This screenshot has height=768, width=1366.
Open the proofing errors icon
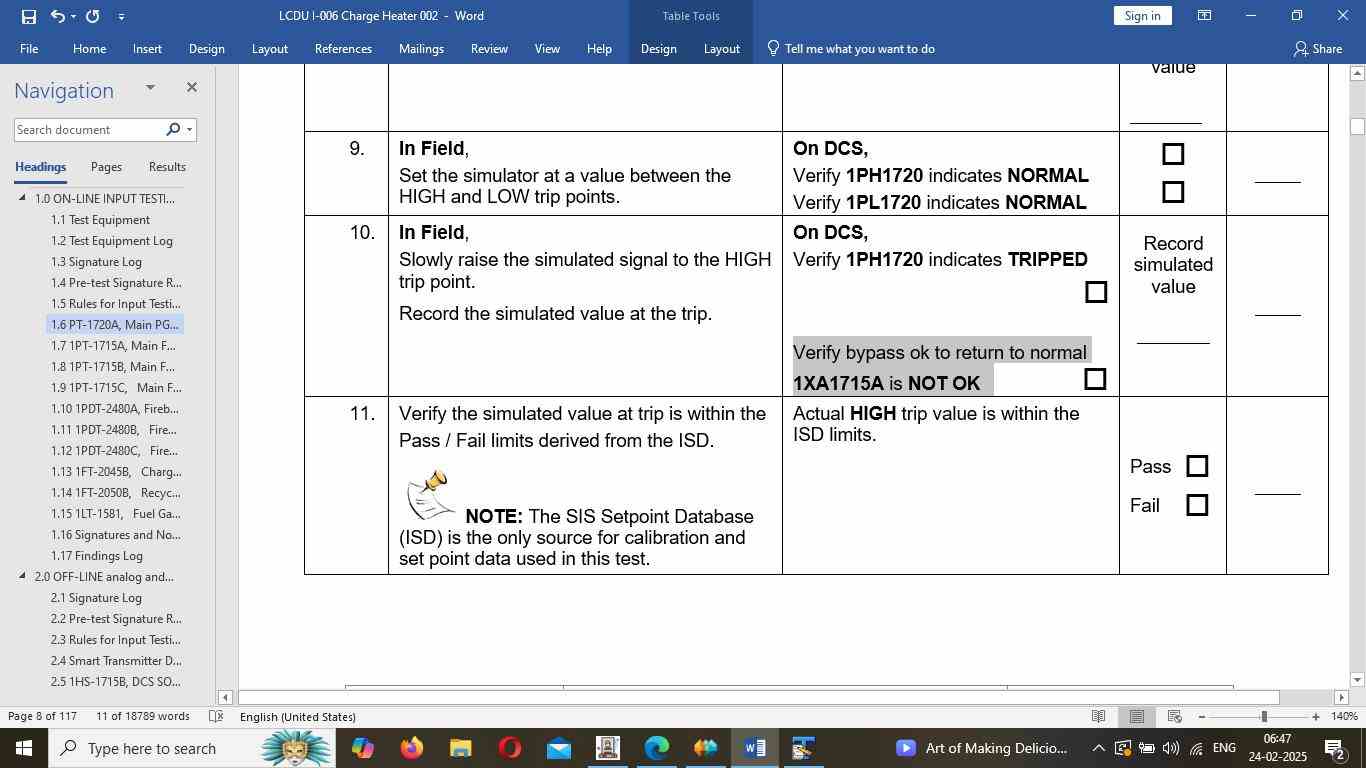(216, 716)
